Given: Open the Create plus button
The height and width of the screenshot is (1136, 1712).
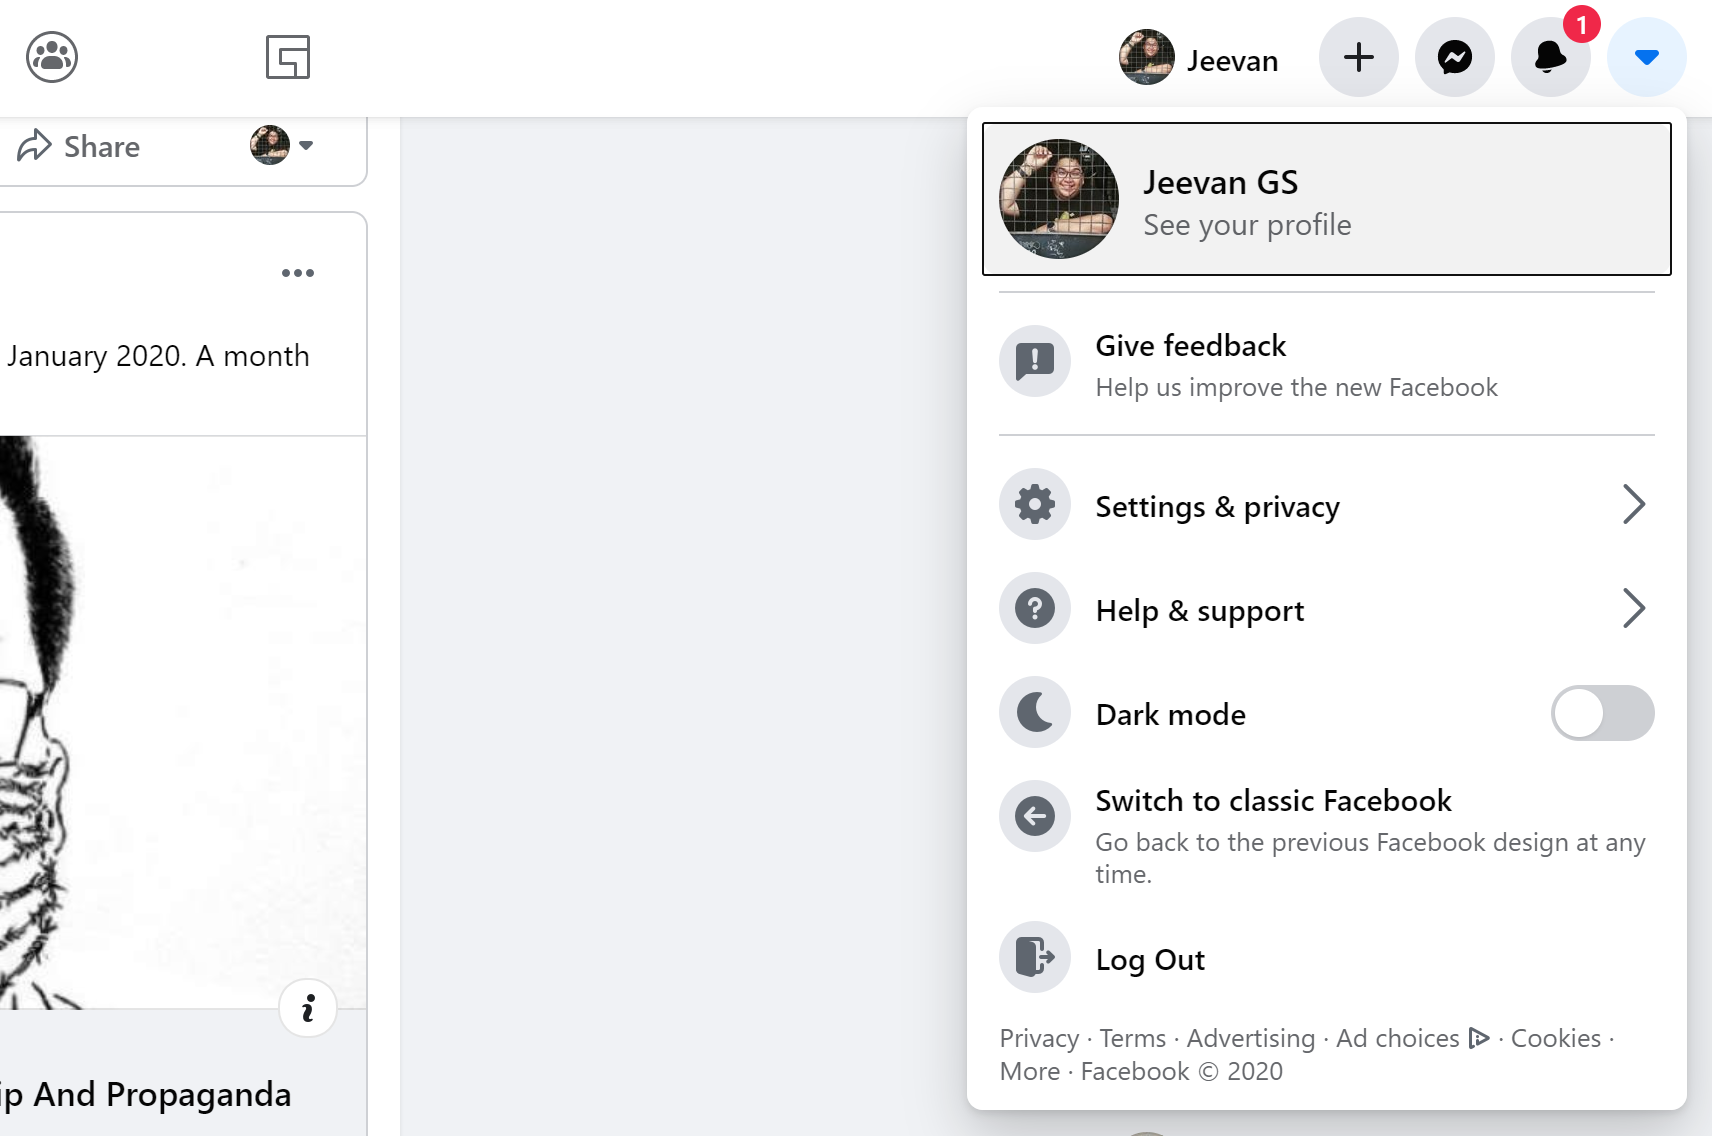Looking at the screenshot, I should tap(1358, 57).
